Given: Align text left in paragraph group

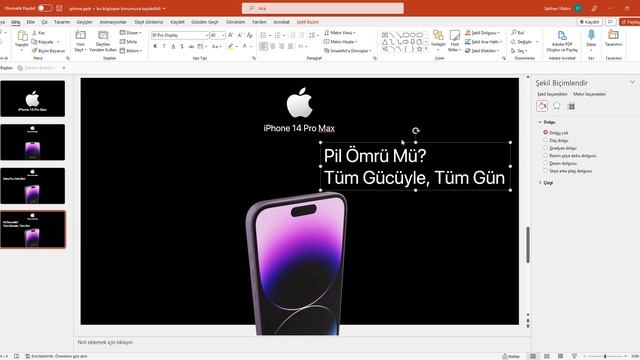Looking at the screenshot, I should pyautogui.click(x=264, y=47).
